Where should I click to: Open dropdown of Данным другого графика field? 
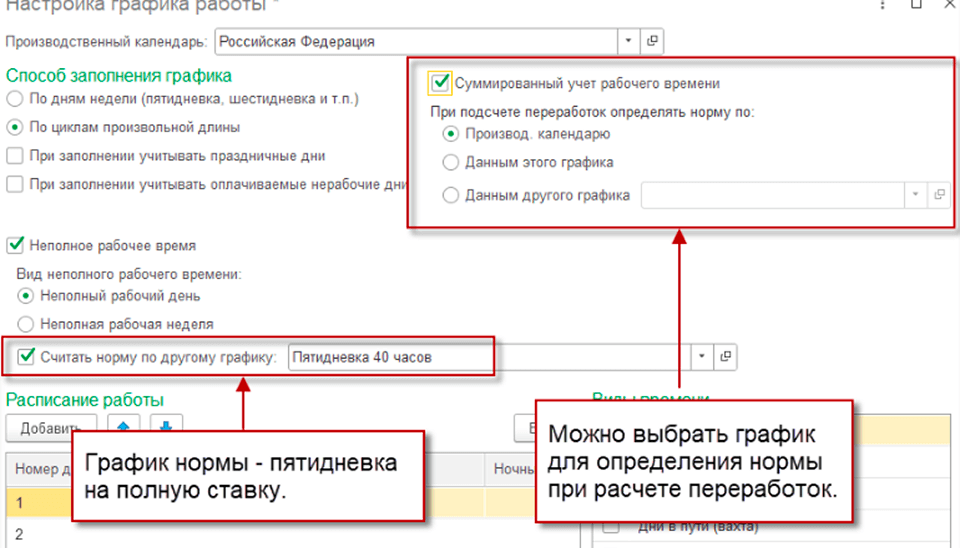[x=915, y=196]
